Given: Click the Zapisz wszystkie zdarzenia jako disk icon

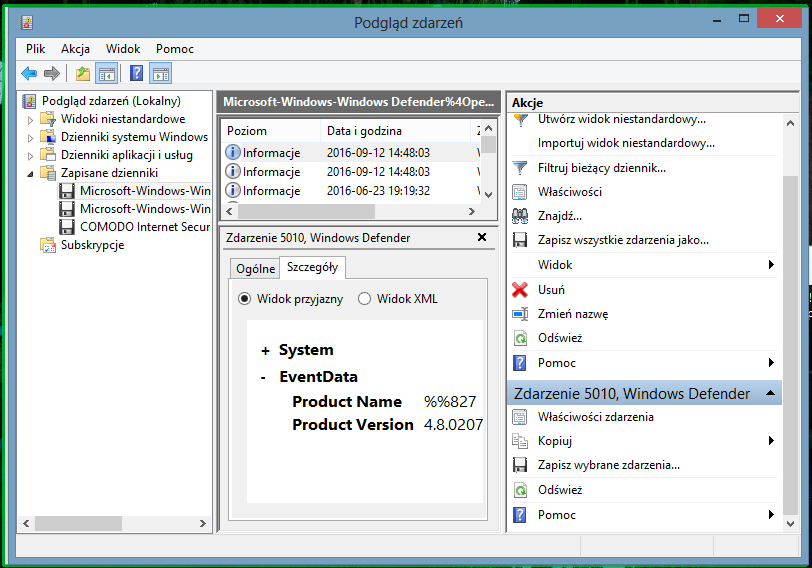Looking at the screenshot, I should pos(520,240).
